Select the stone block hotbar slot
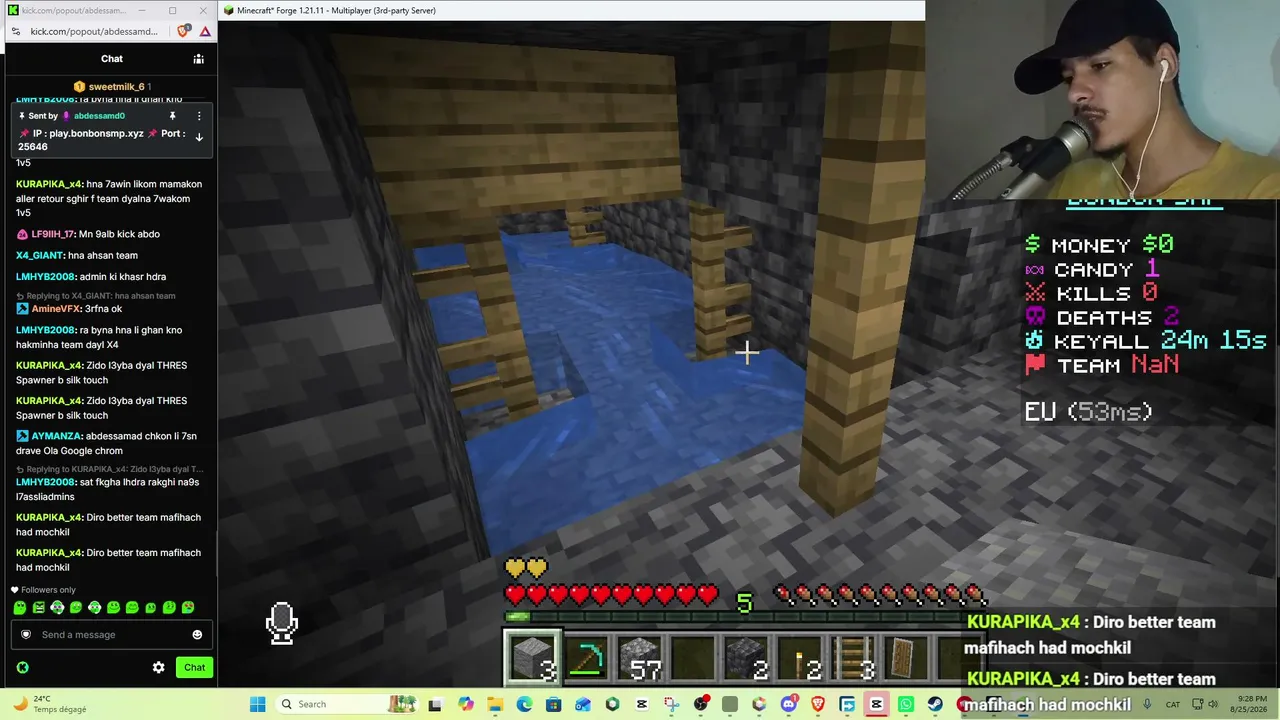Image resolution: width=1280 pixels, height=720 pixels. [x=532, y=658]
